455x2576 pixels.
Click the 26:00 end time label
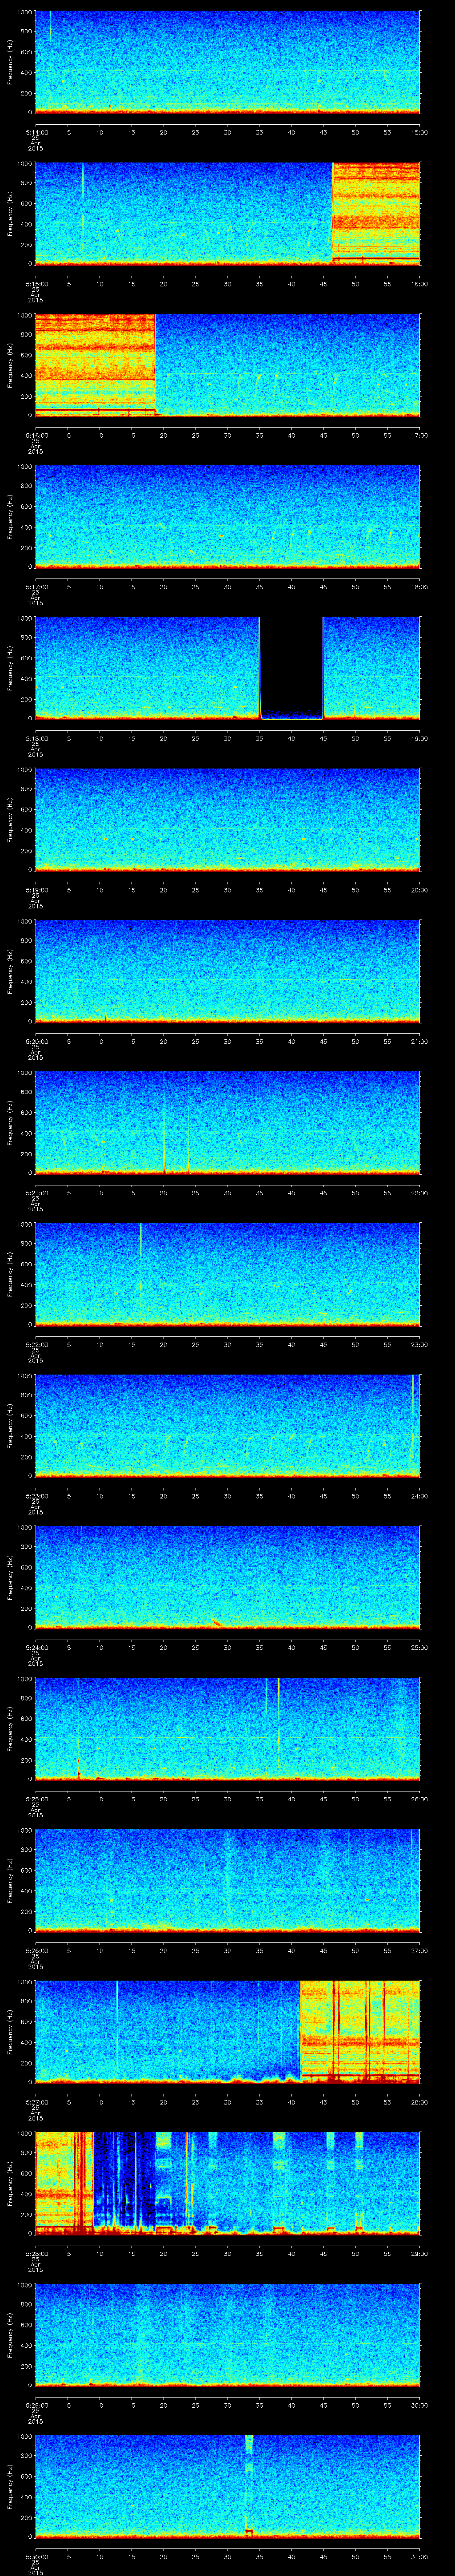(419, 1799)
